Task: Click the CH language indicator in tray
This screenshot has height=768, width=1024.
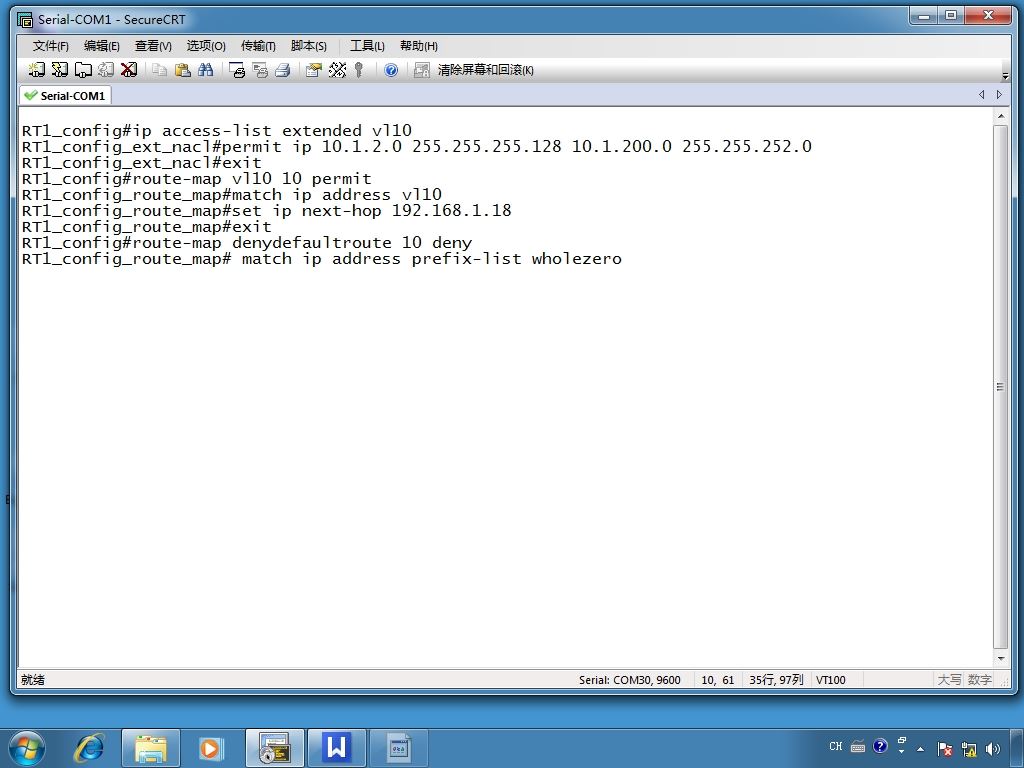Action: click(836, 746)
